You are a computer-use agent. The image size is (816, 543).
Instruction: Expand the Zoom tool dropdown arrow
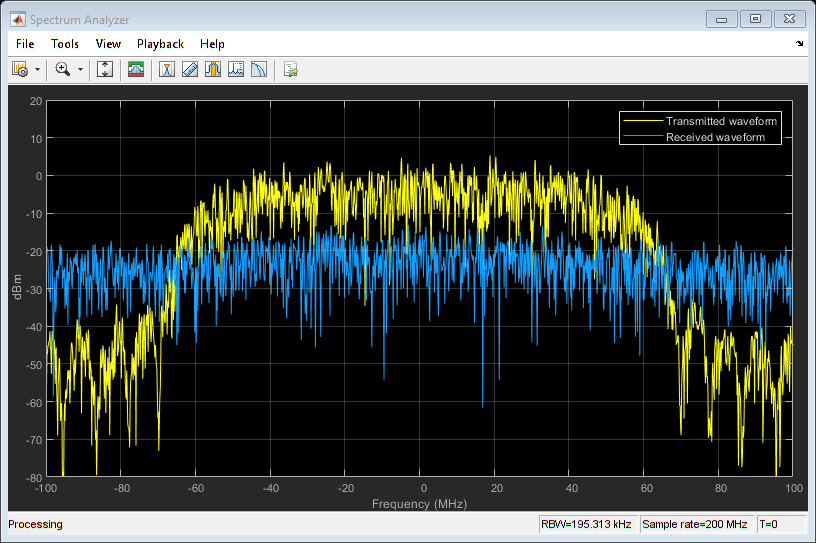[81, 70]
